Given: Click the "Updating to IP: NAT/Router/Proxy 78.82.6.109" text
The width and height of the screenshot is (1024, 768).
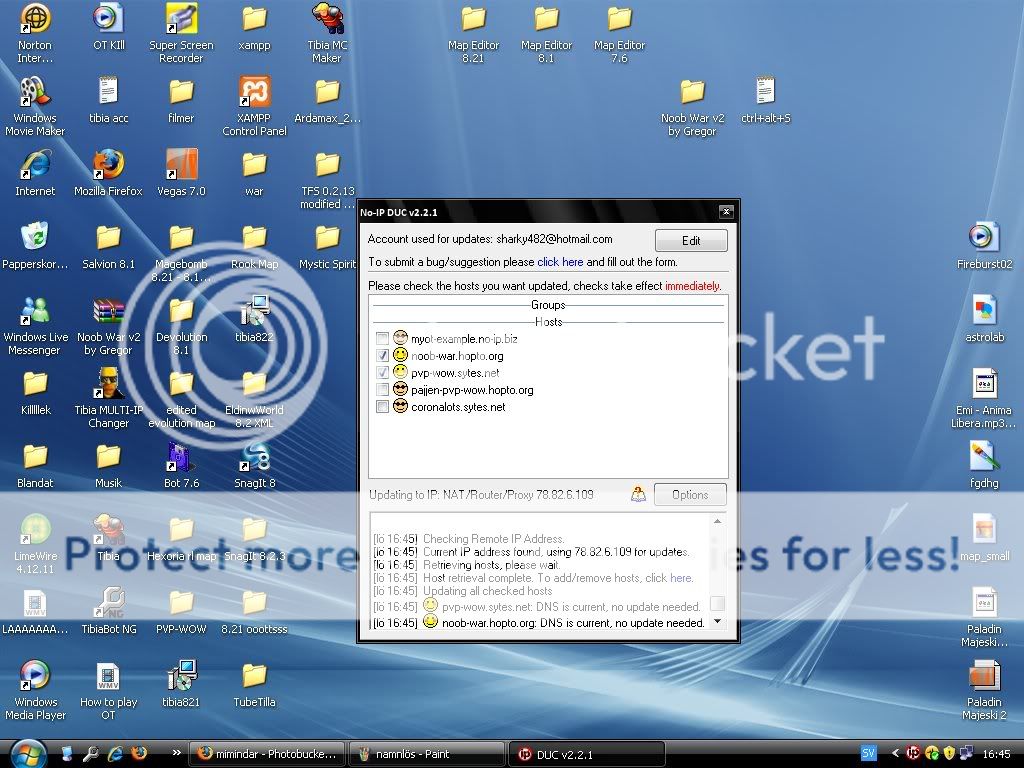Looking at the screenshot, I should coord(481,494).
